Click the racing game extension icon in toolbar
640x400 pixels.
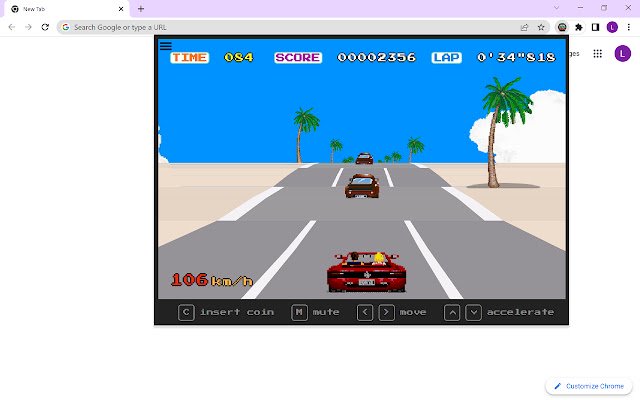tap(562, 27)
